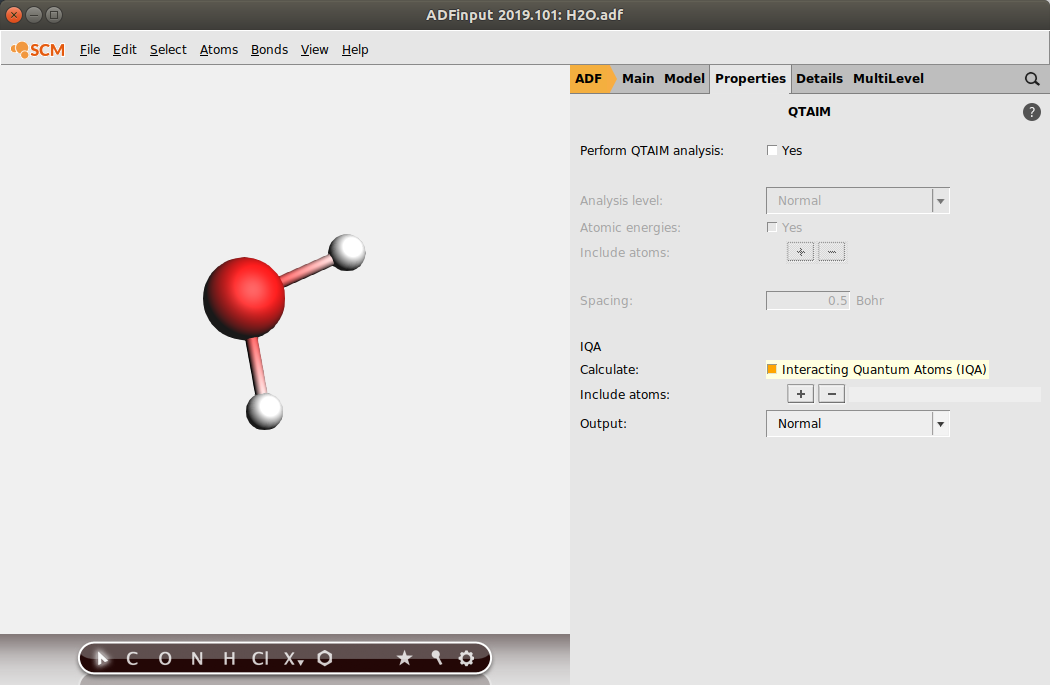Add atoms to IQA include list
The width and height of the screenshot is (1050, 685).
point(800,394)
